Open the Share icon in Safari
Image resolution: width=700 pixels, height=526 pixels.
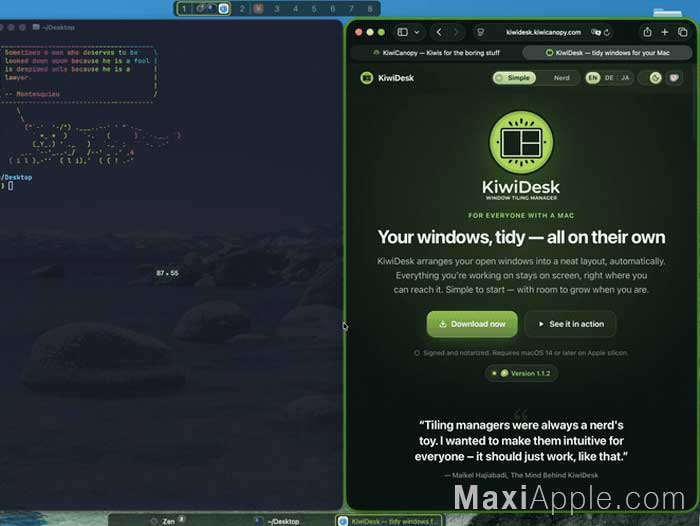(647, 32)
